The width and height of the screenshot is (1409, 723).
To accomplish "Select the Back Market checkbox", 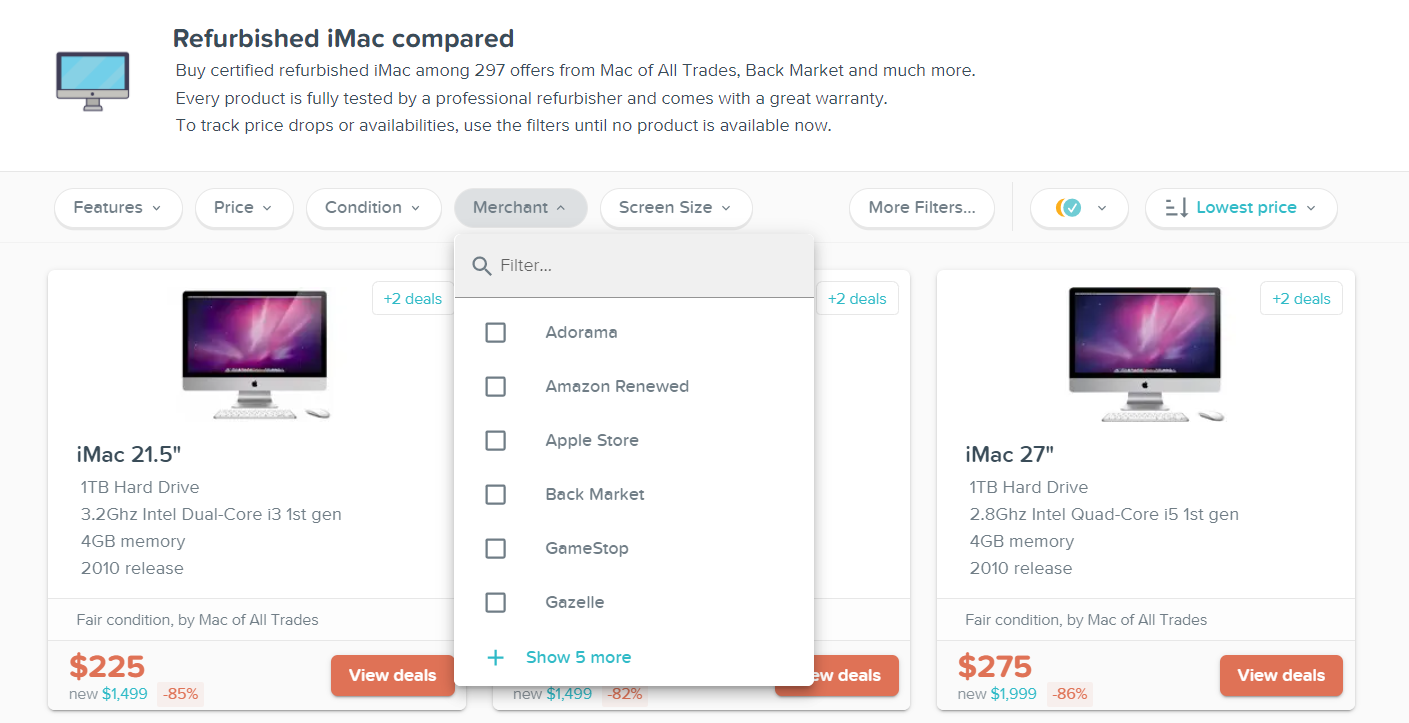I will click(495, 494).
